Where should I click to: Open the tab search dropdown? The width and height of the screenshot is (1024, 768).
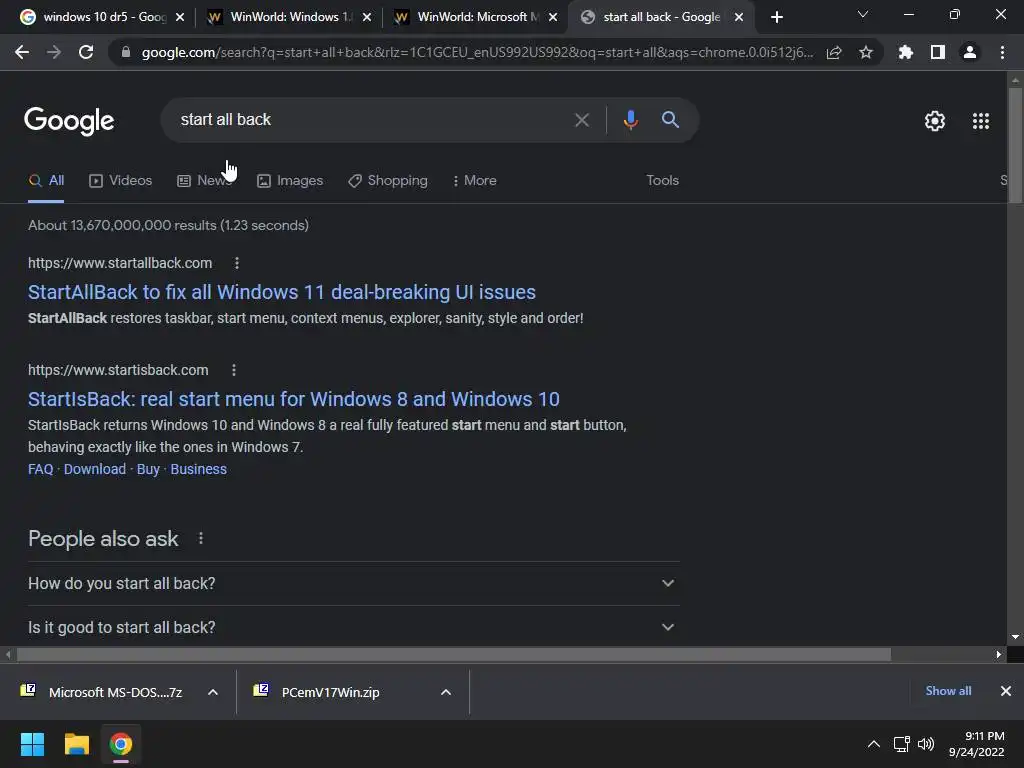pos(863,14)
